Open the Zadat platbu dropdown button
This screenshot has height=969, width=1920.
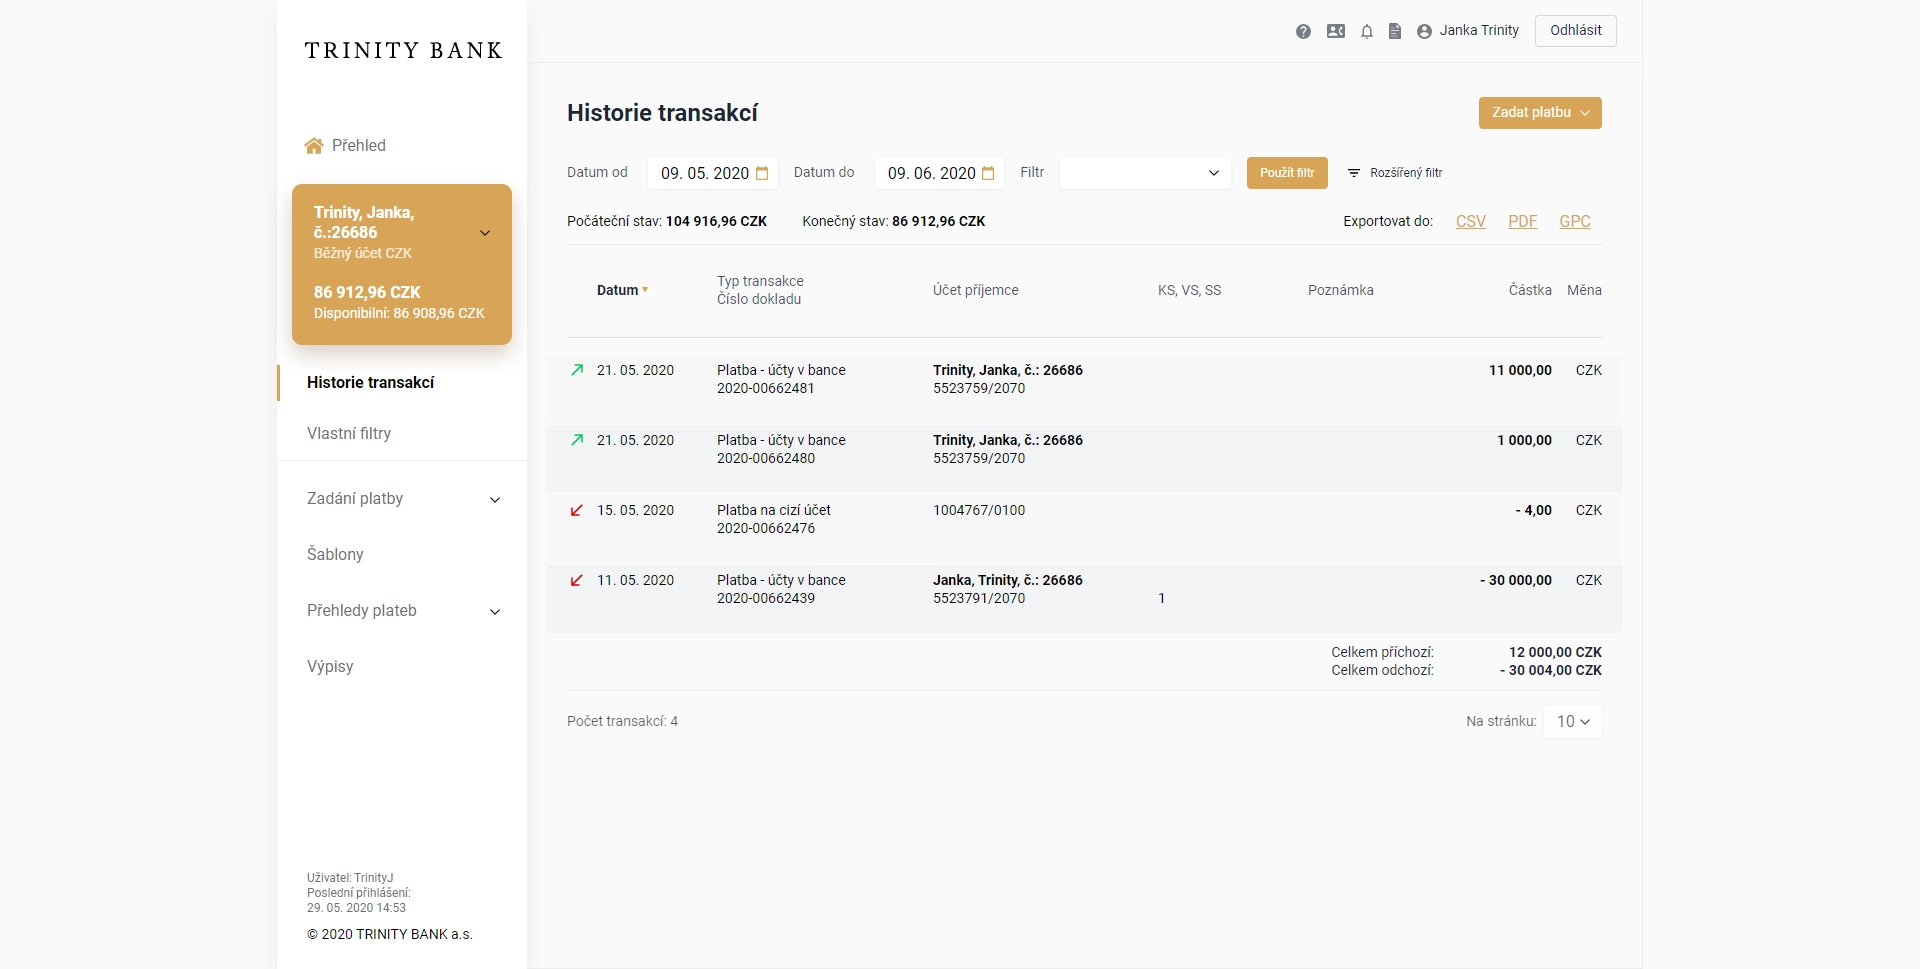[1539, 113]
